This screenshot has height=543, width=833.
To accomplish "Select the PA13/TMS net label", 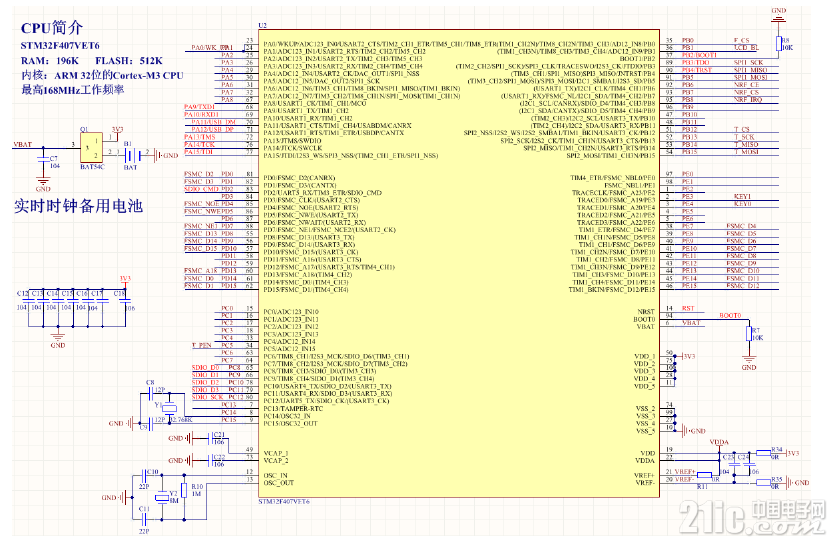I will 200,137.
